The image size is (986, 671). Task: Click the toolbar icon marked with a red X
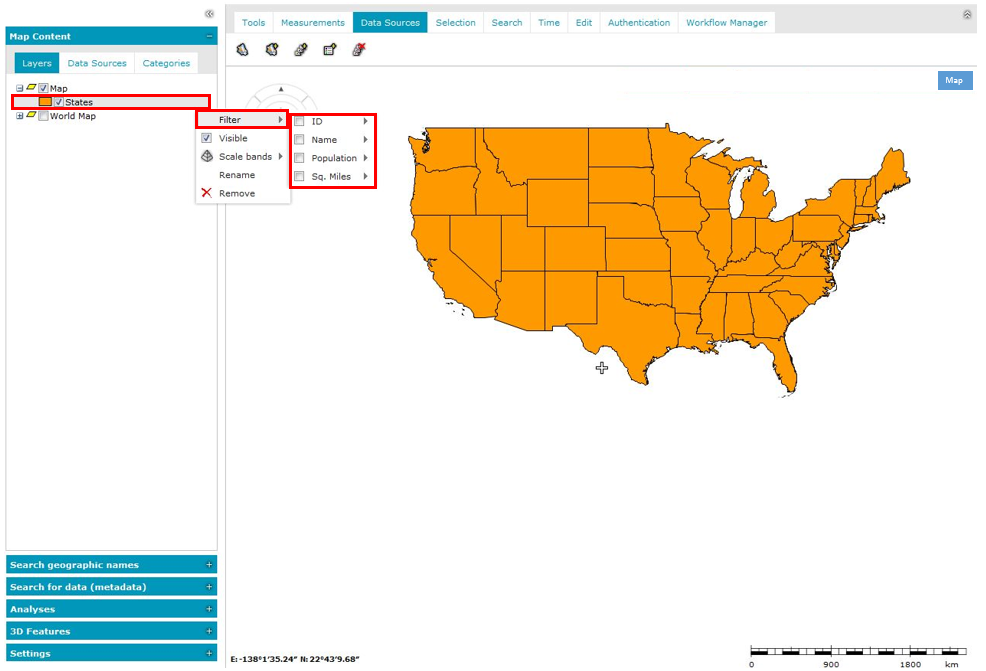tap(358, 49)
